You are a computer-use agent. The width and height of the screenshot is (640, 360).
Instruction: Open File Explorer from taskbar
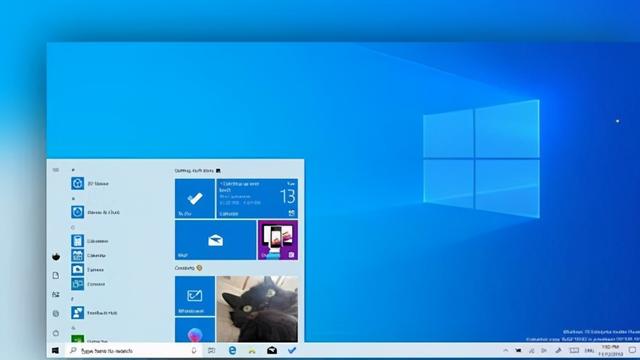pyautogui.click(x=252, y=351)
